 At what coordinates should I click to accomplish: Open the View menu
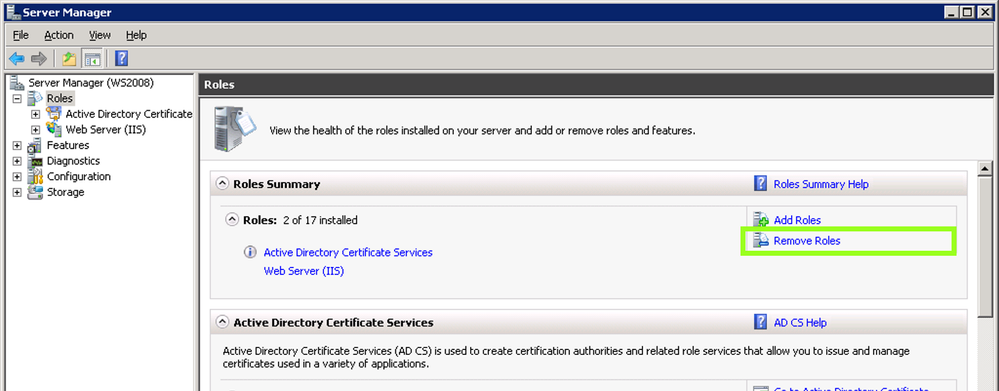100,35
